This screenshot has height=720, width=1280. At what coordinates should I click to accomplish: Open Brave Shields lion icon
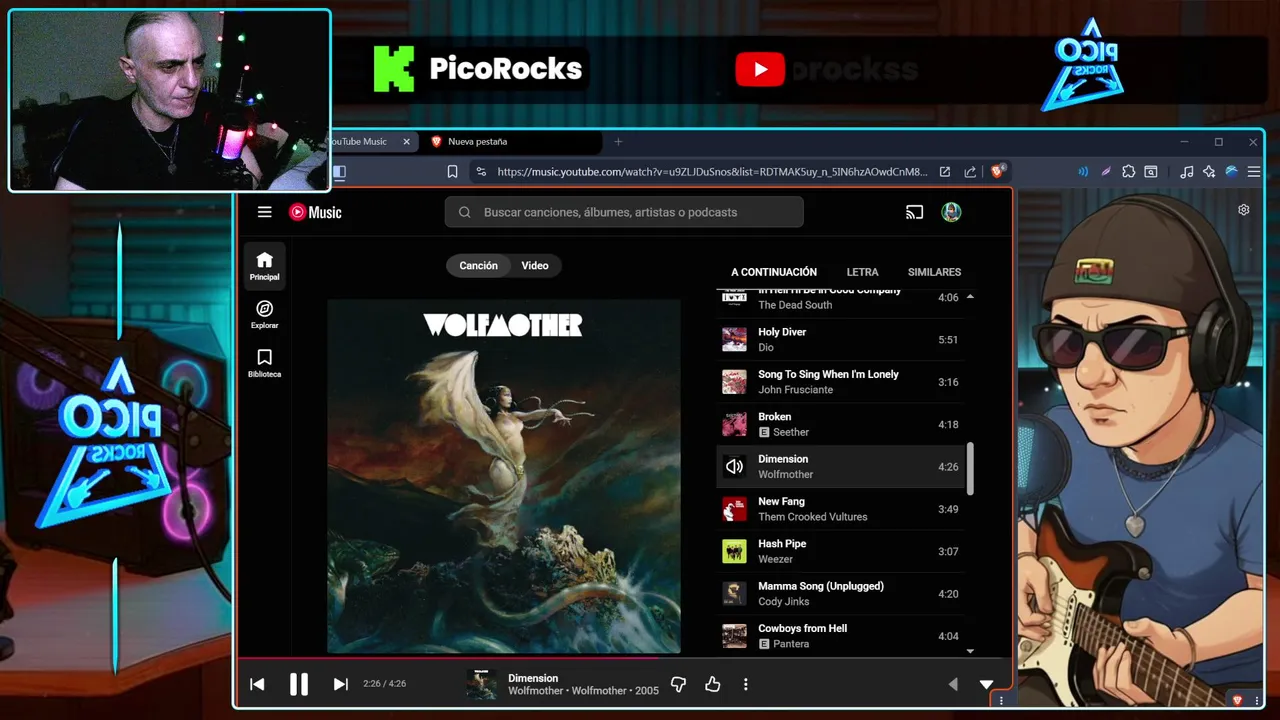(997, 172)
